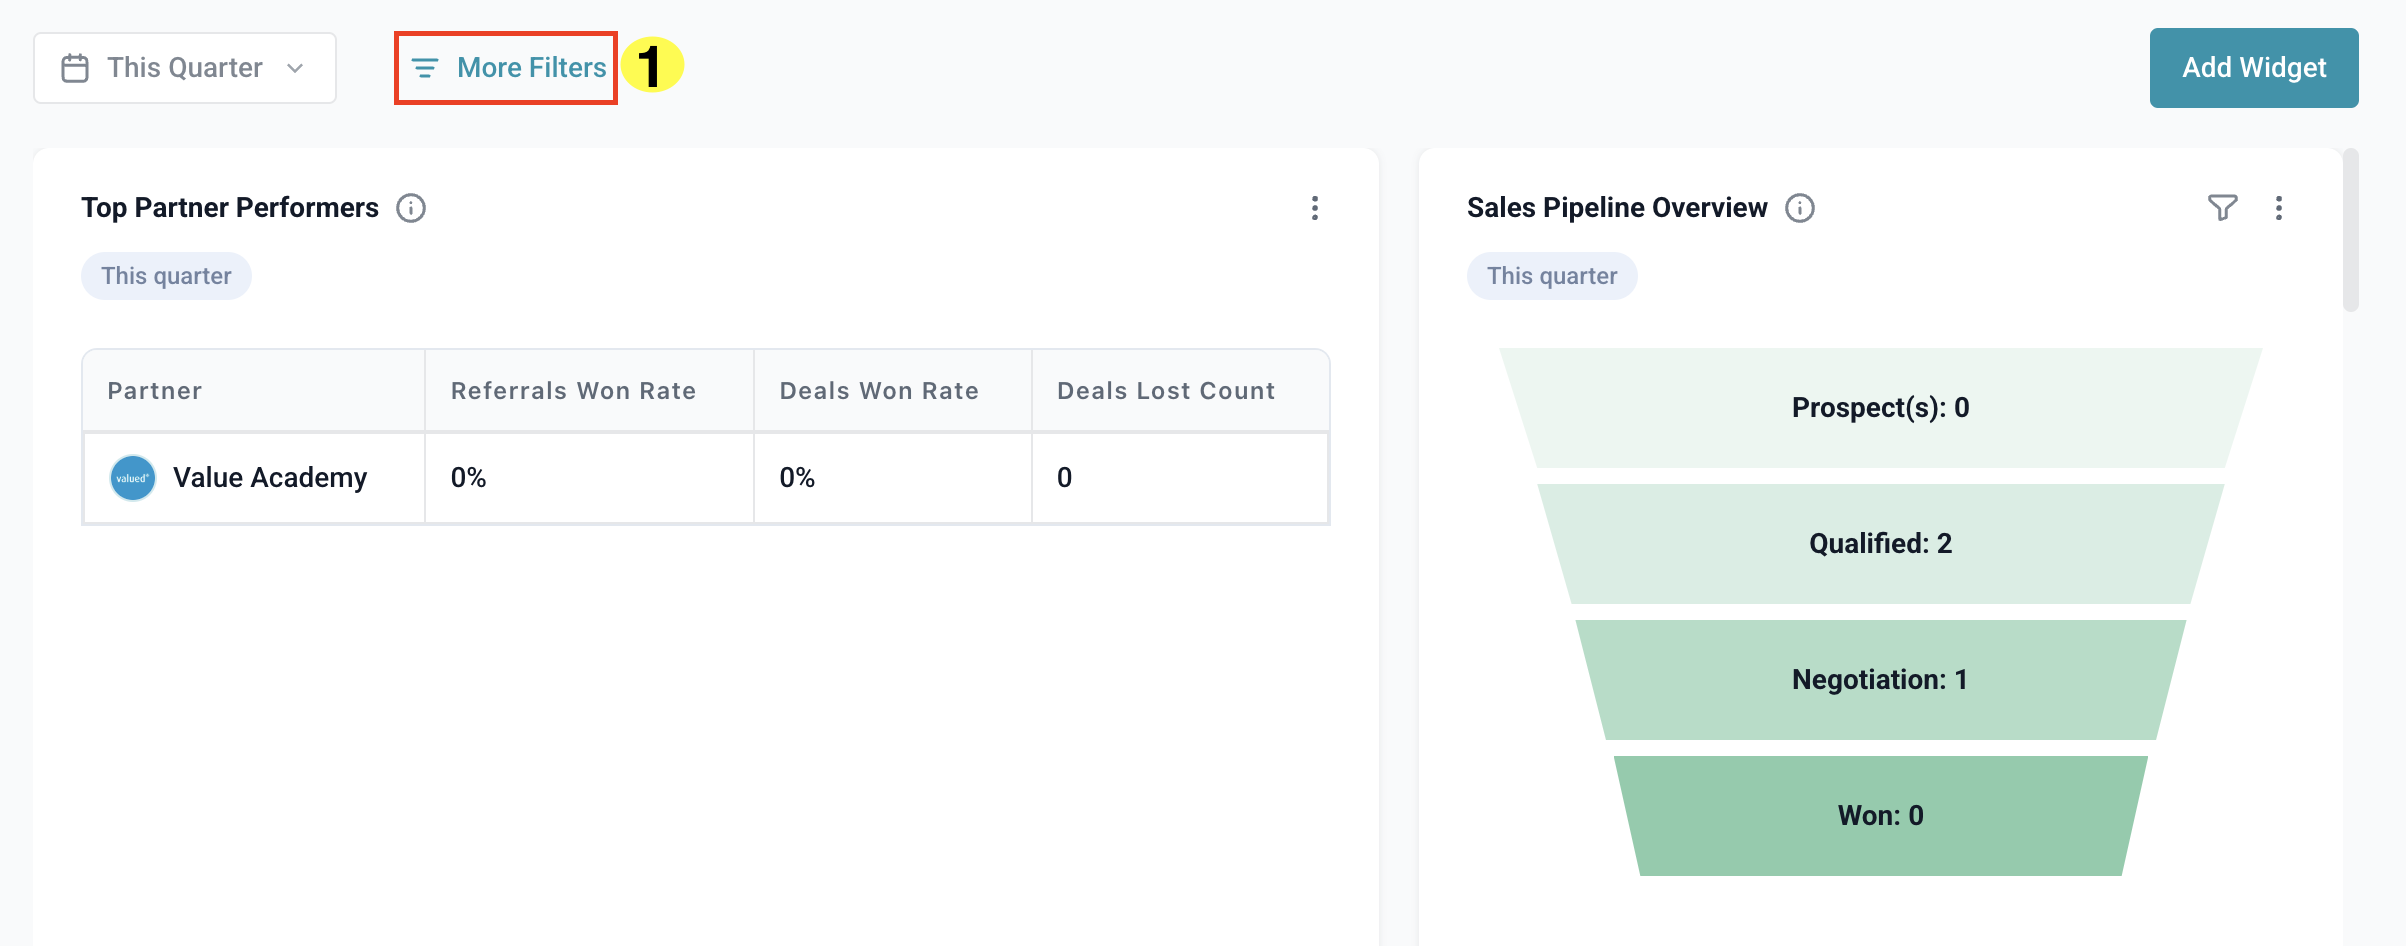Sort by Deals Won Rate column header

pyautogui.click(x=879, y=391)
